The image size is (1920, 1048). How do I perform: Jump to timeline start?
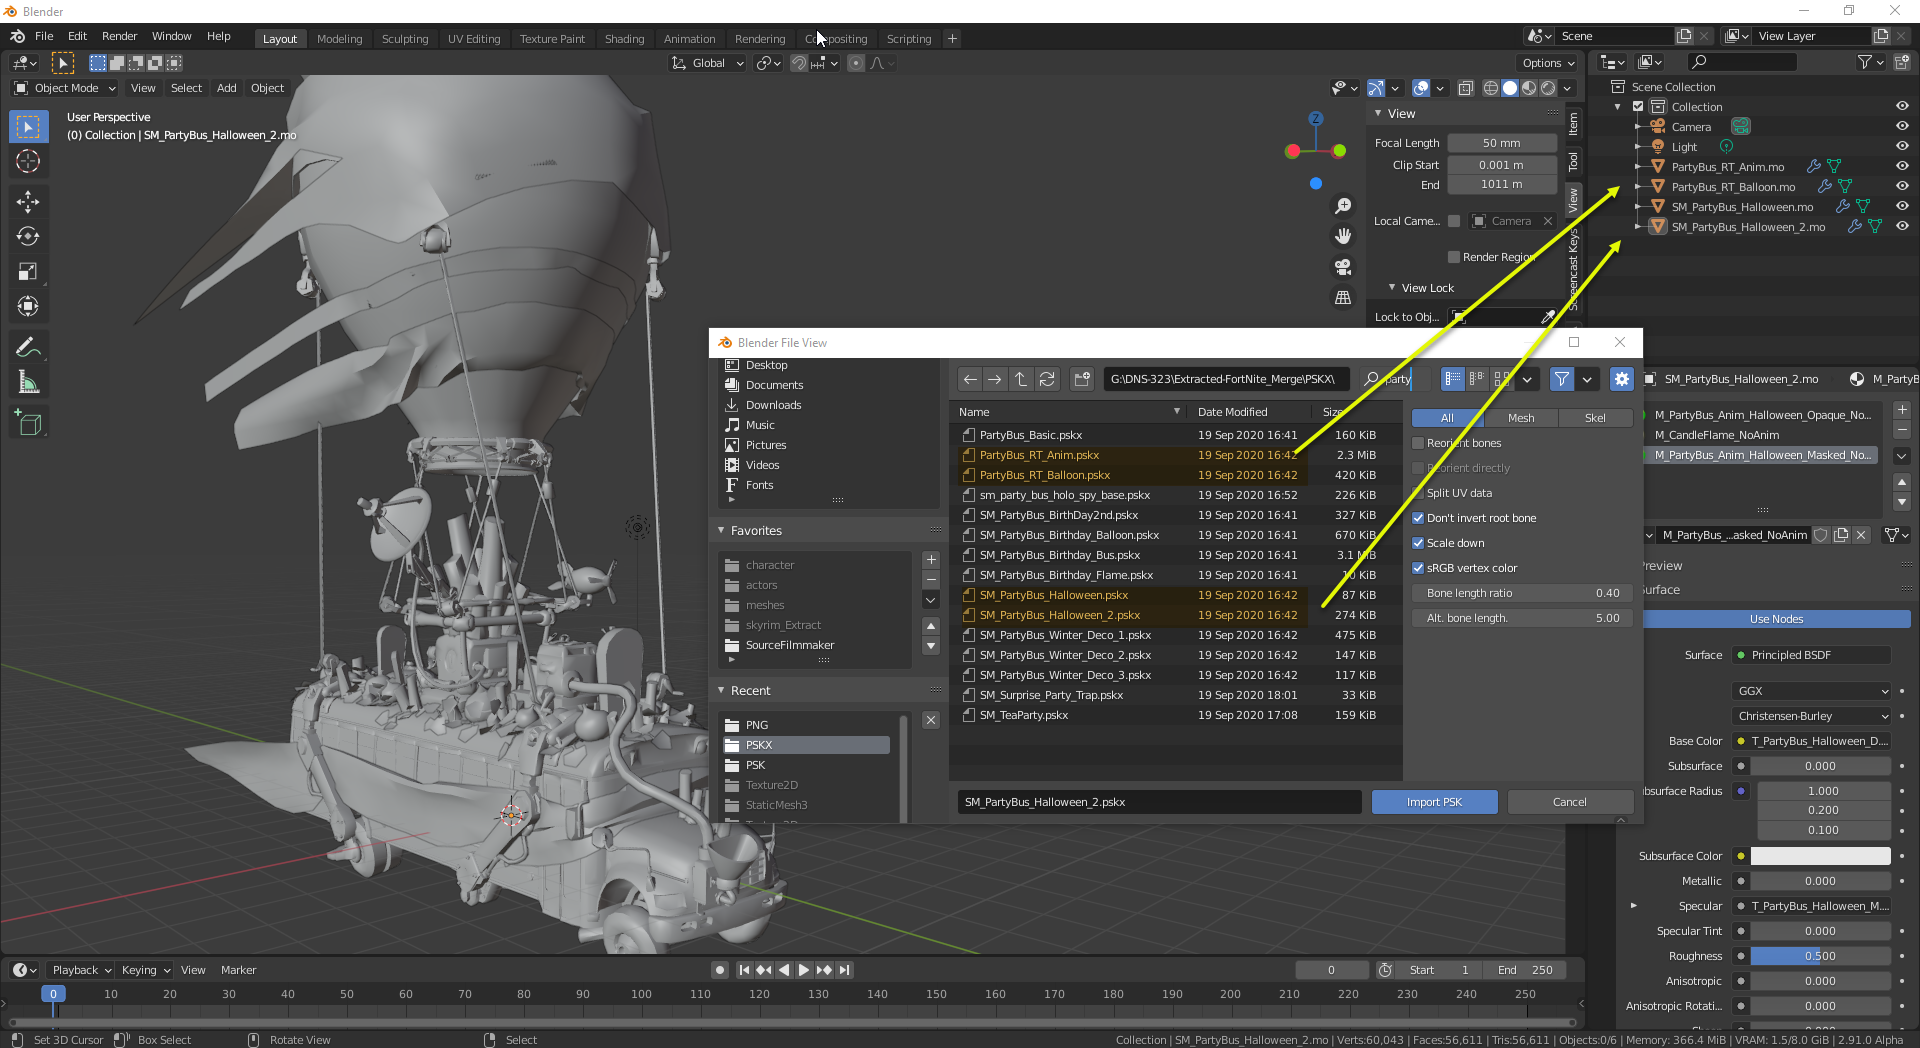(x=744, y=970)
